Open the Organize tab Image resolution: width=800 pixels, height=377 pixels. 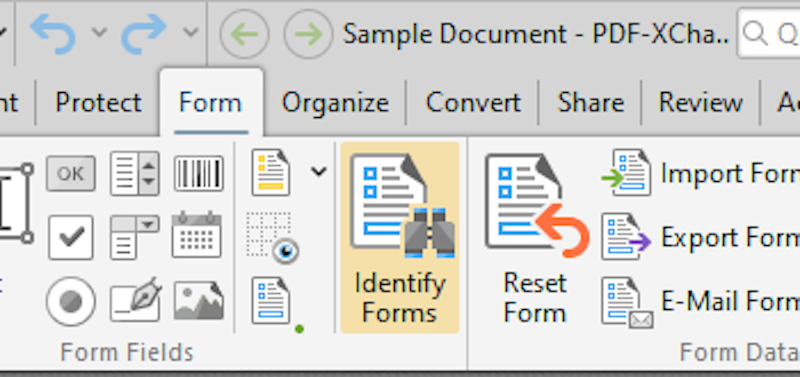coord(336,103)
